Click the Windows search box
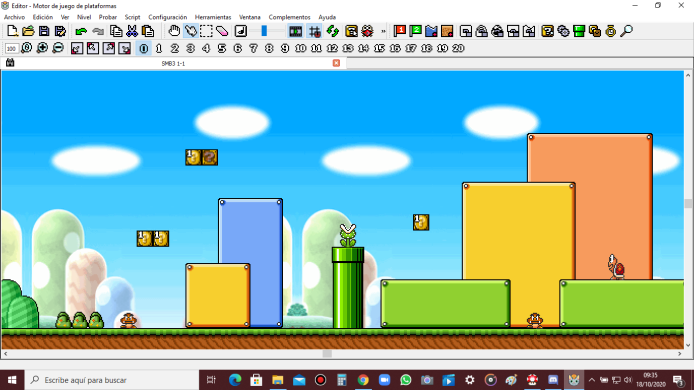Image resolution: width=694 pixels, height=390 pixels. [112, 380]
